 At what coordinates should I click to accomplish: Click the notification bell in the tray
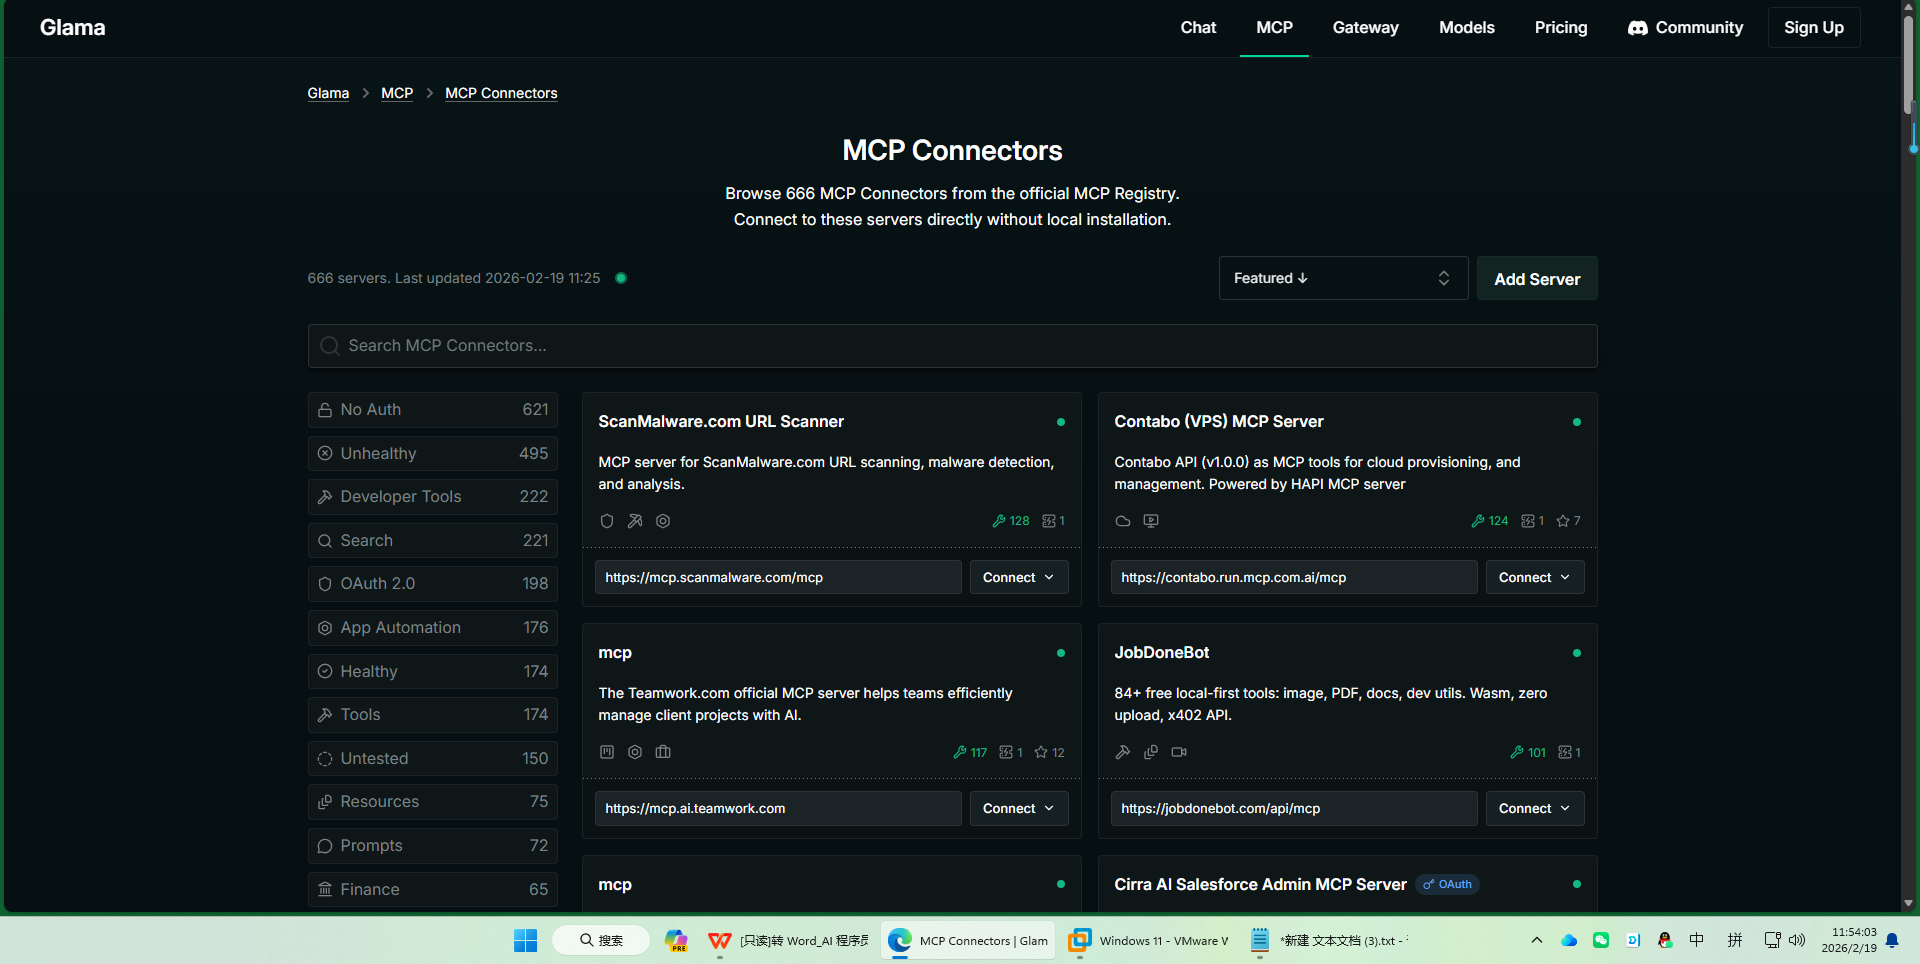[x=1892, y=940]
